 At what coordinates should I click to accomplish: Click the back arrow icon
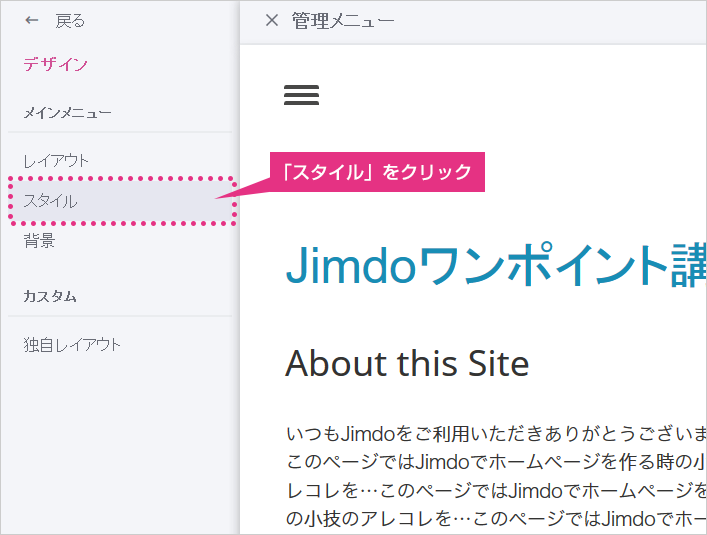point(32,20)
